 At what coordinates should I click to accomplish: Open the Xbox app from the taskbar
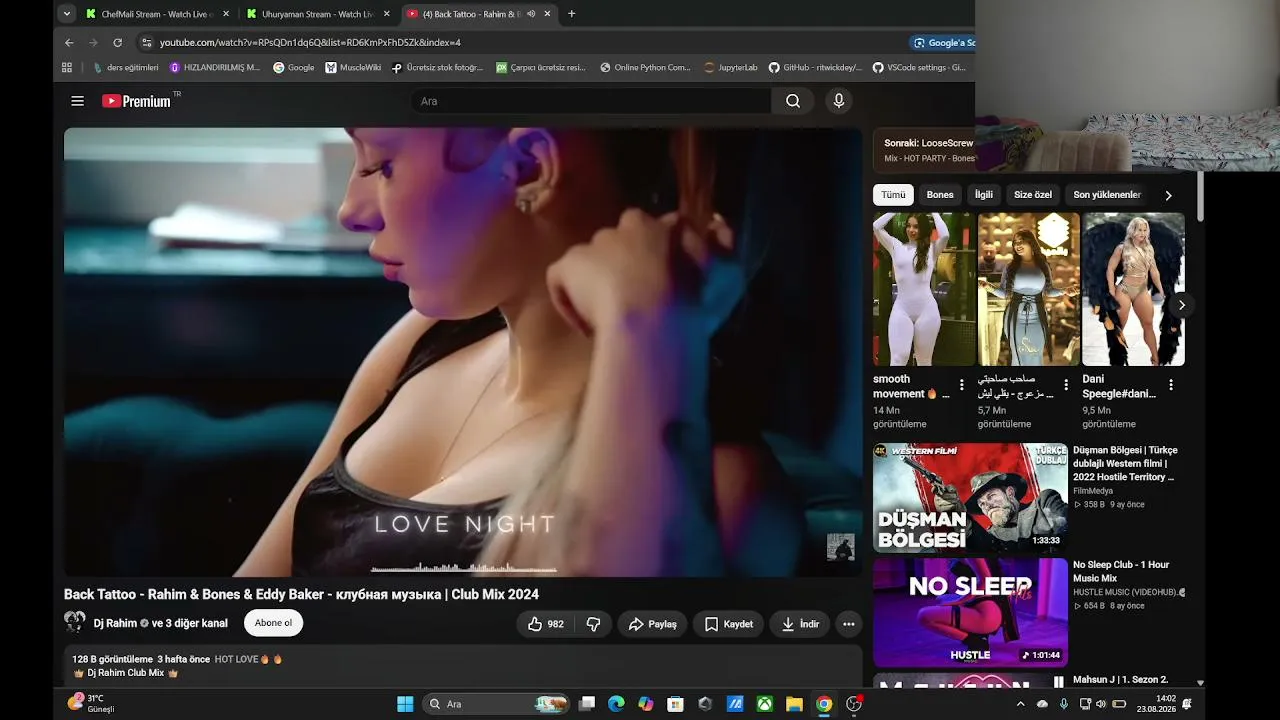(764, 704)
